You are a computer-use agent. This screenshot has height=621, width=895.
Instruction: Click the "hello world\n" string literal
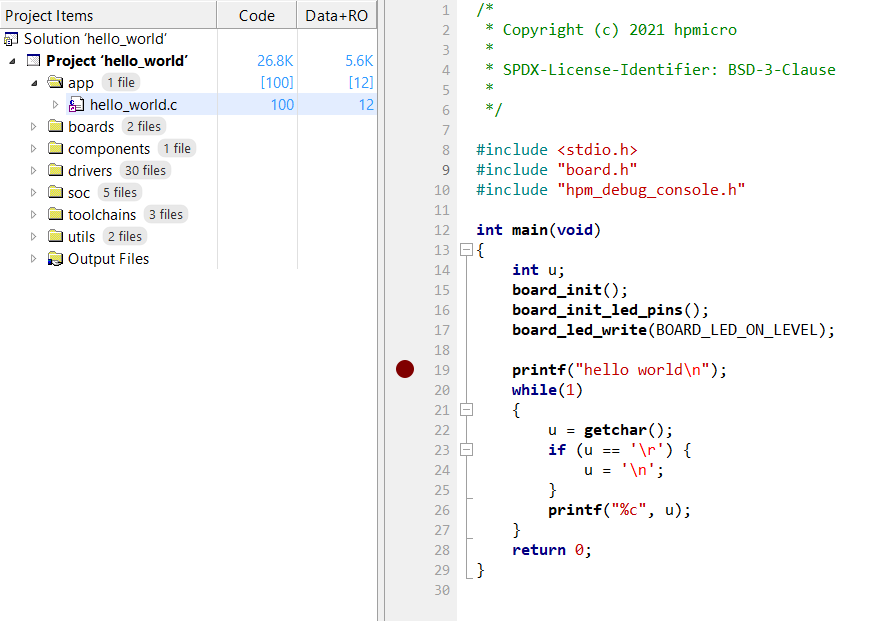click(x=642, y=370)
